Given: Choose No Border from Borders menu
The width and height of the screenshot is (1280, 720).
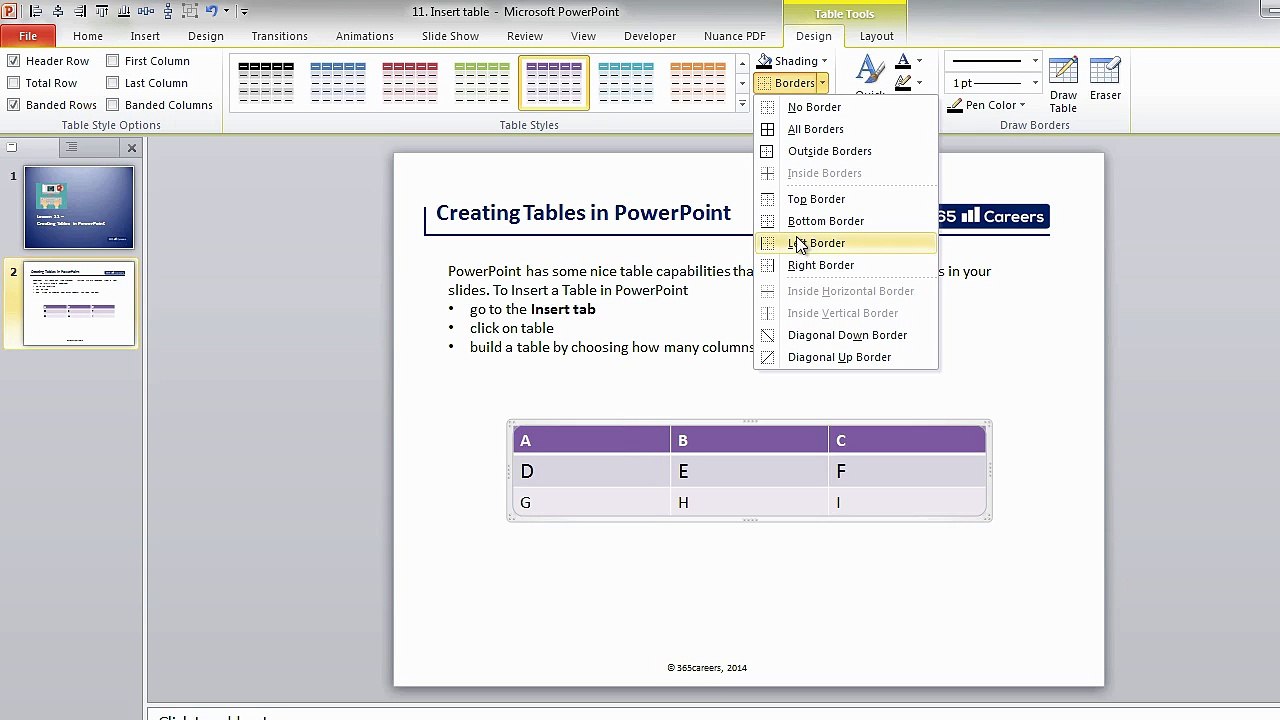Looking at the screenshot, I should click(846, 107).
